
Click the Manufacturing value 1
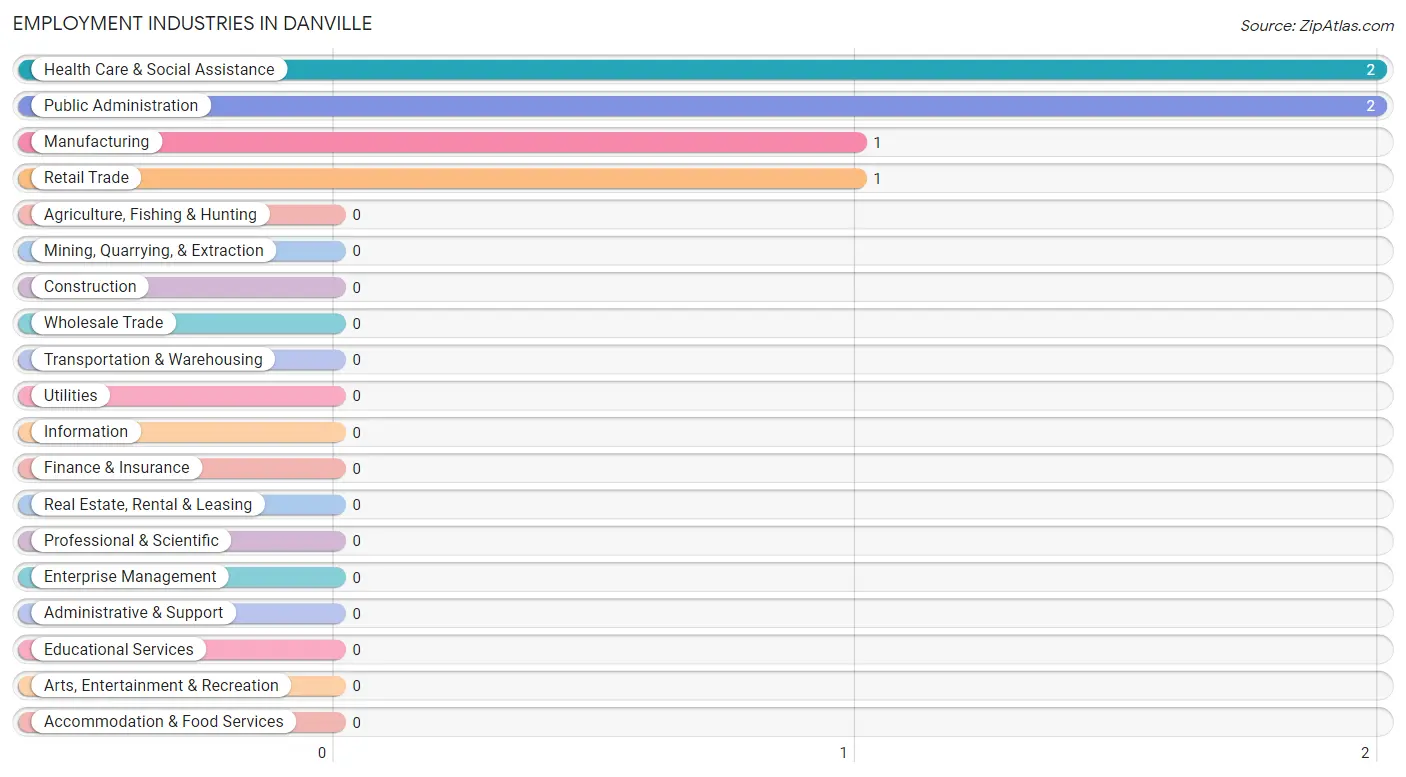point(877,143)
